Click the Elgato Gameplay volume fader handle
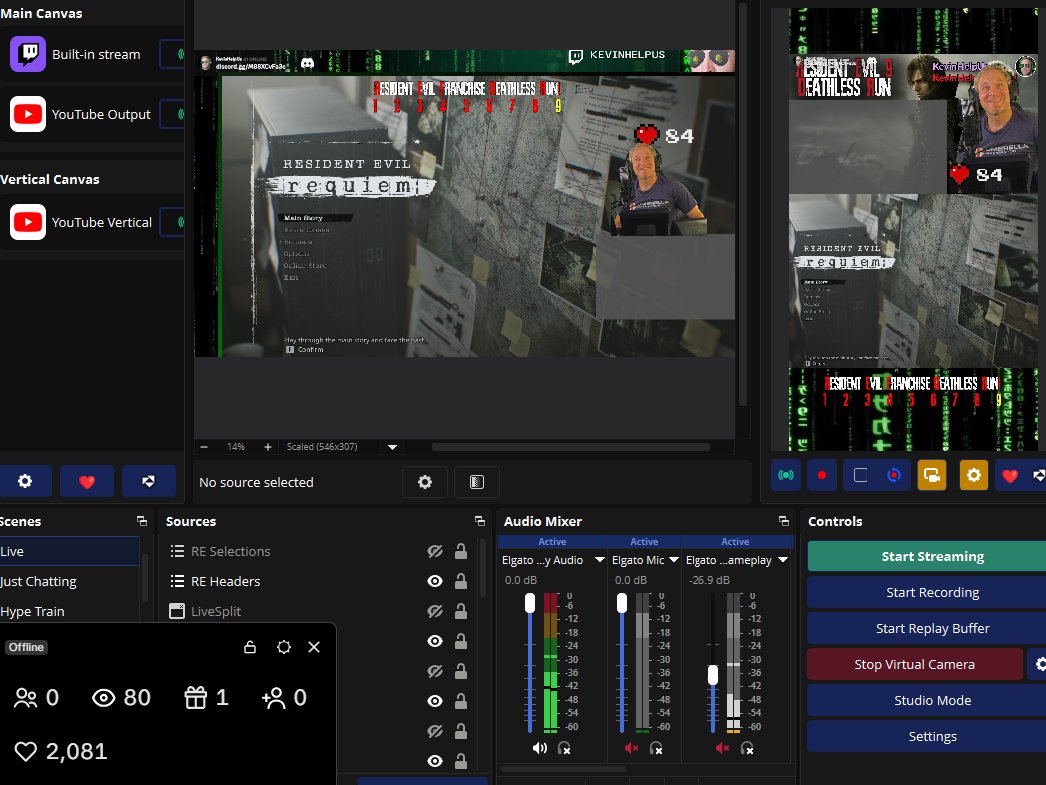1046x785 pixels. (712, 675)
